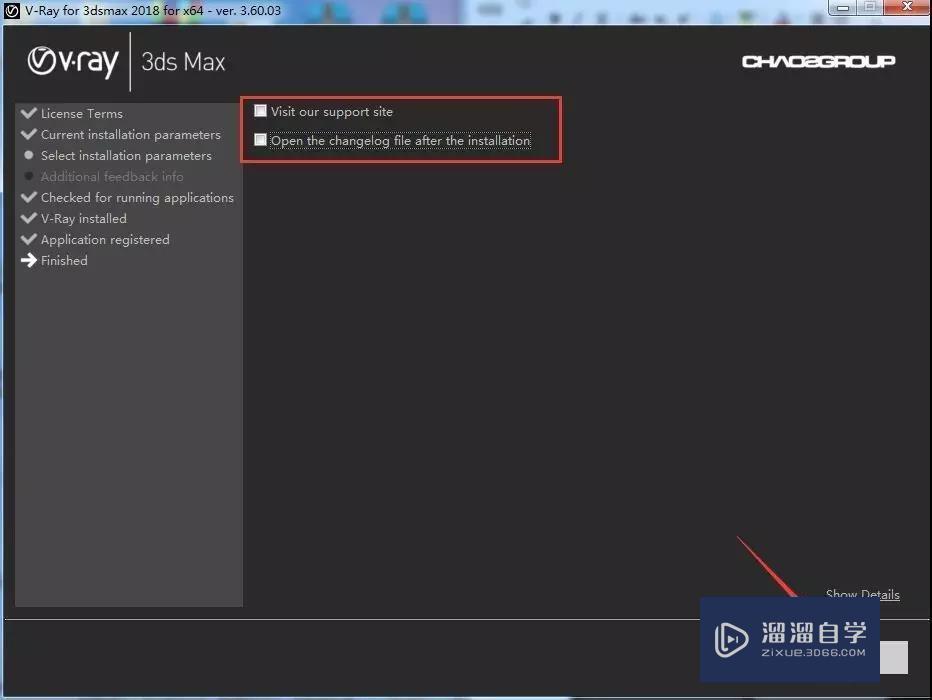Select the Current installation parameters step
932x700 pixels.
[x=121, y=135]
